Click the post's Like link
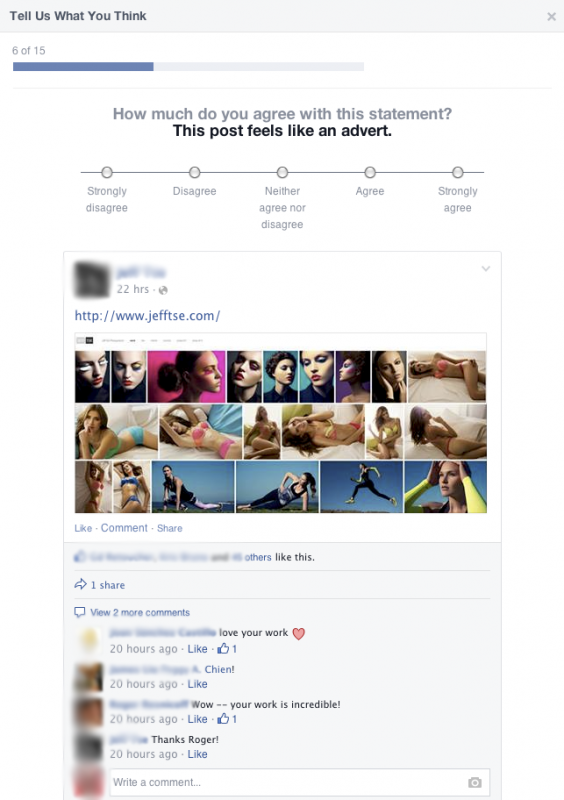The height and width of the screenshot is (800, 564). [83, 528]
